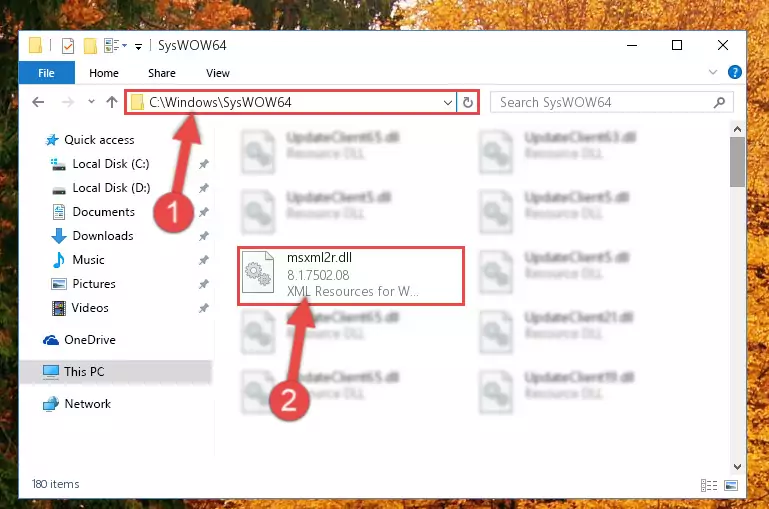Click the Music note sidebar icon
Viewport: 769px width, 509px height.
(59, 260)
